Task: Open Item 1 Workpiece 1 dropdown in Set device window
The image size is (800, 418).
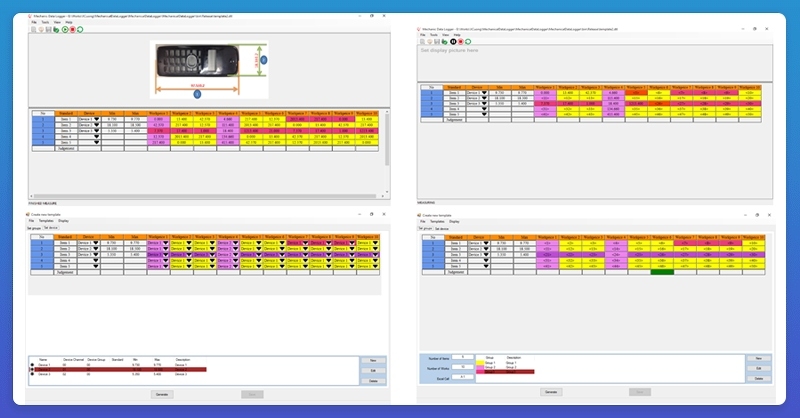Action: point(165,243)
